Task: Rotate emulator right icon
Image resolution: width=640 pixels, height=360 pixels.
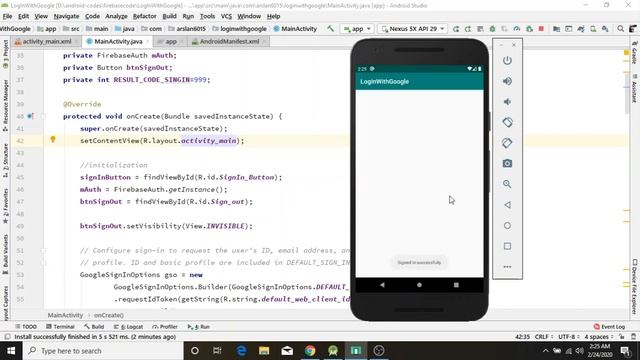Action: pyautogui.click(x=507, y=143)
